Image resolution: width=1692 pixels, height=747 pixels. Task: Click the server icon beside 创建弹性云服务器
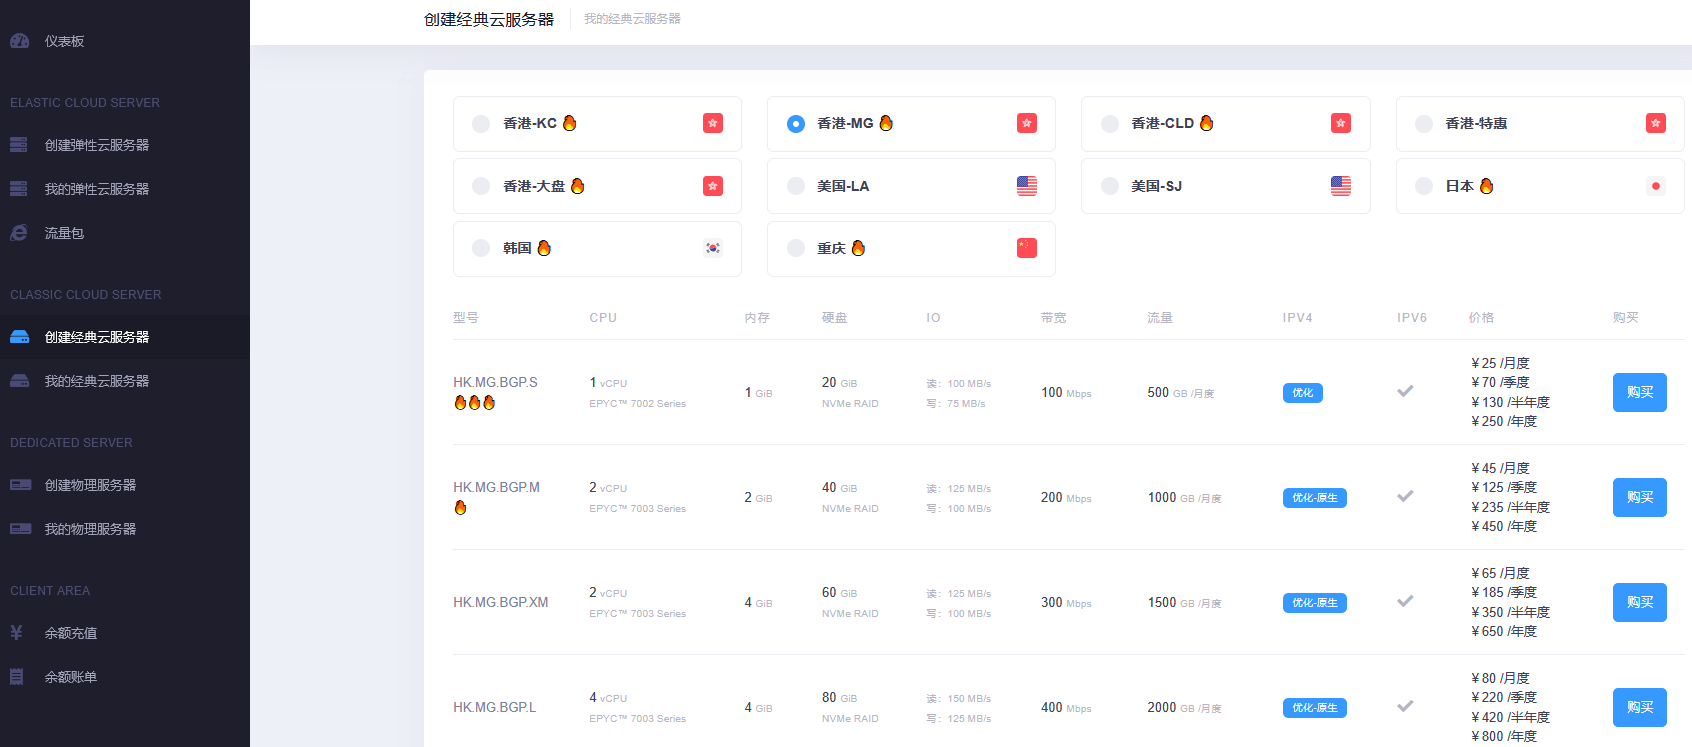pos(19,145)
